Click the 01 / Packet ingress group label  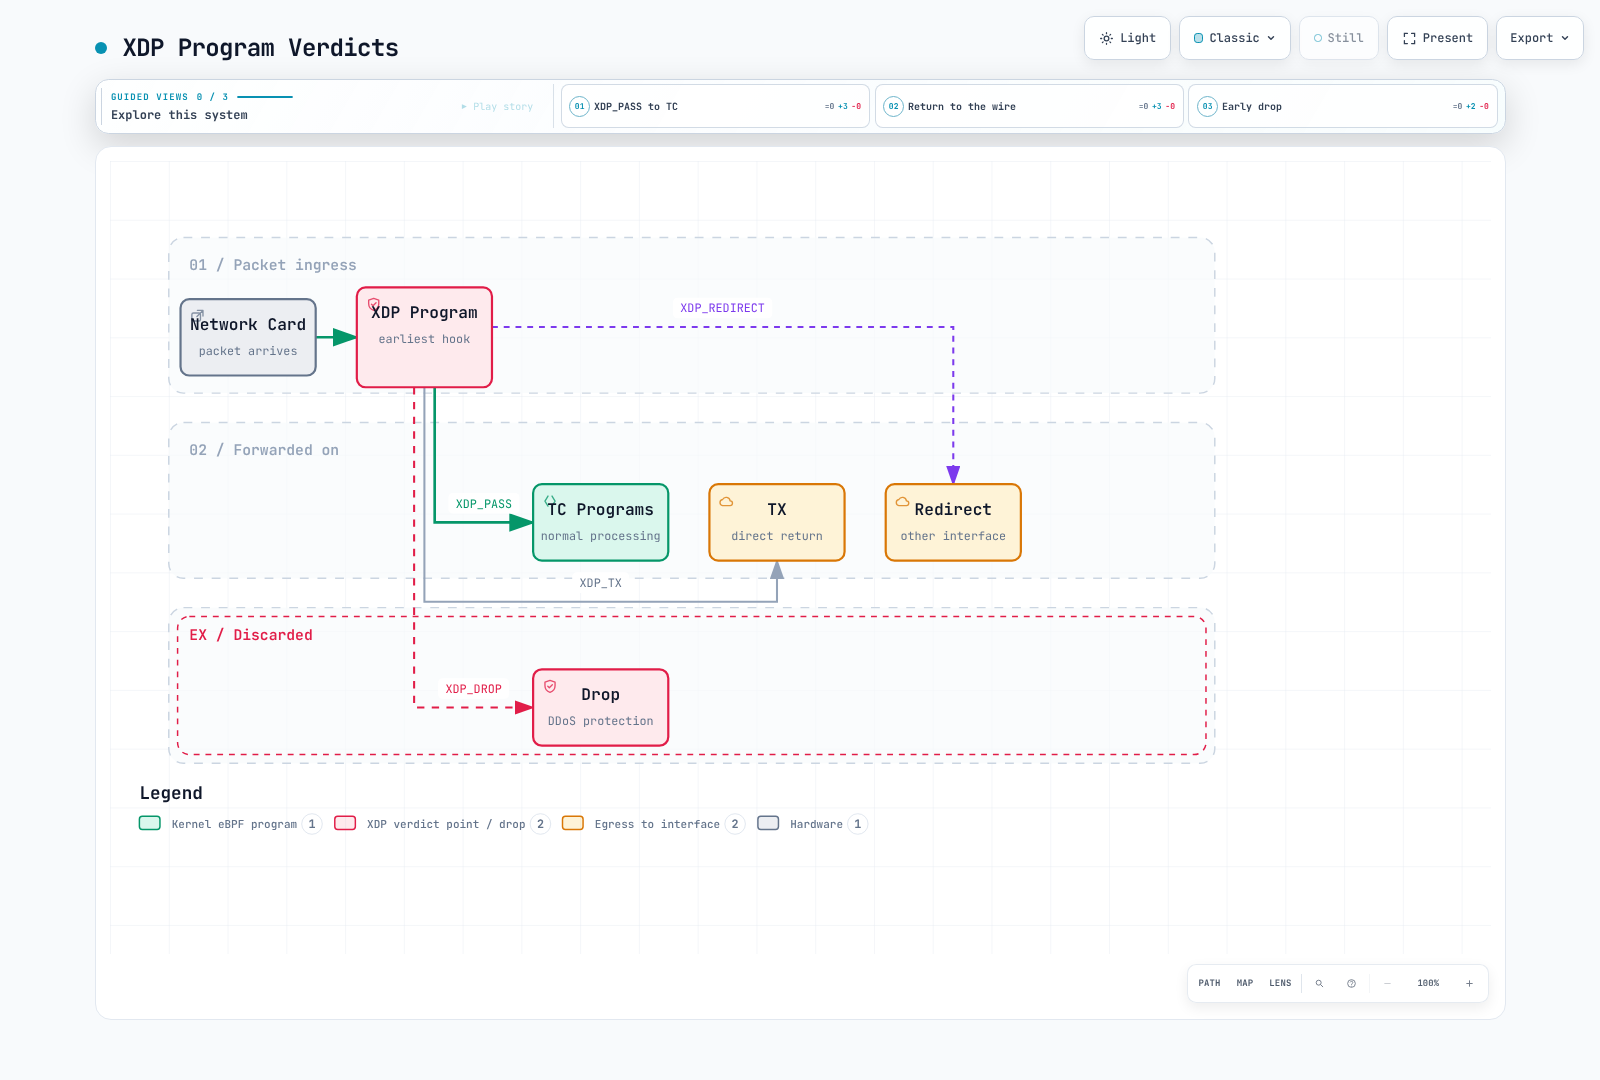[273, 265]
